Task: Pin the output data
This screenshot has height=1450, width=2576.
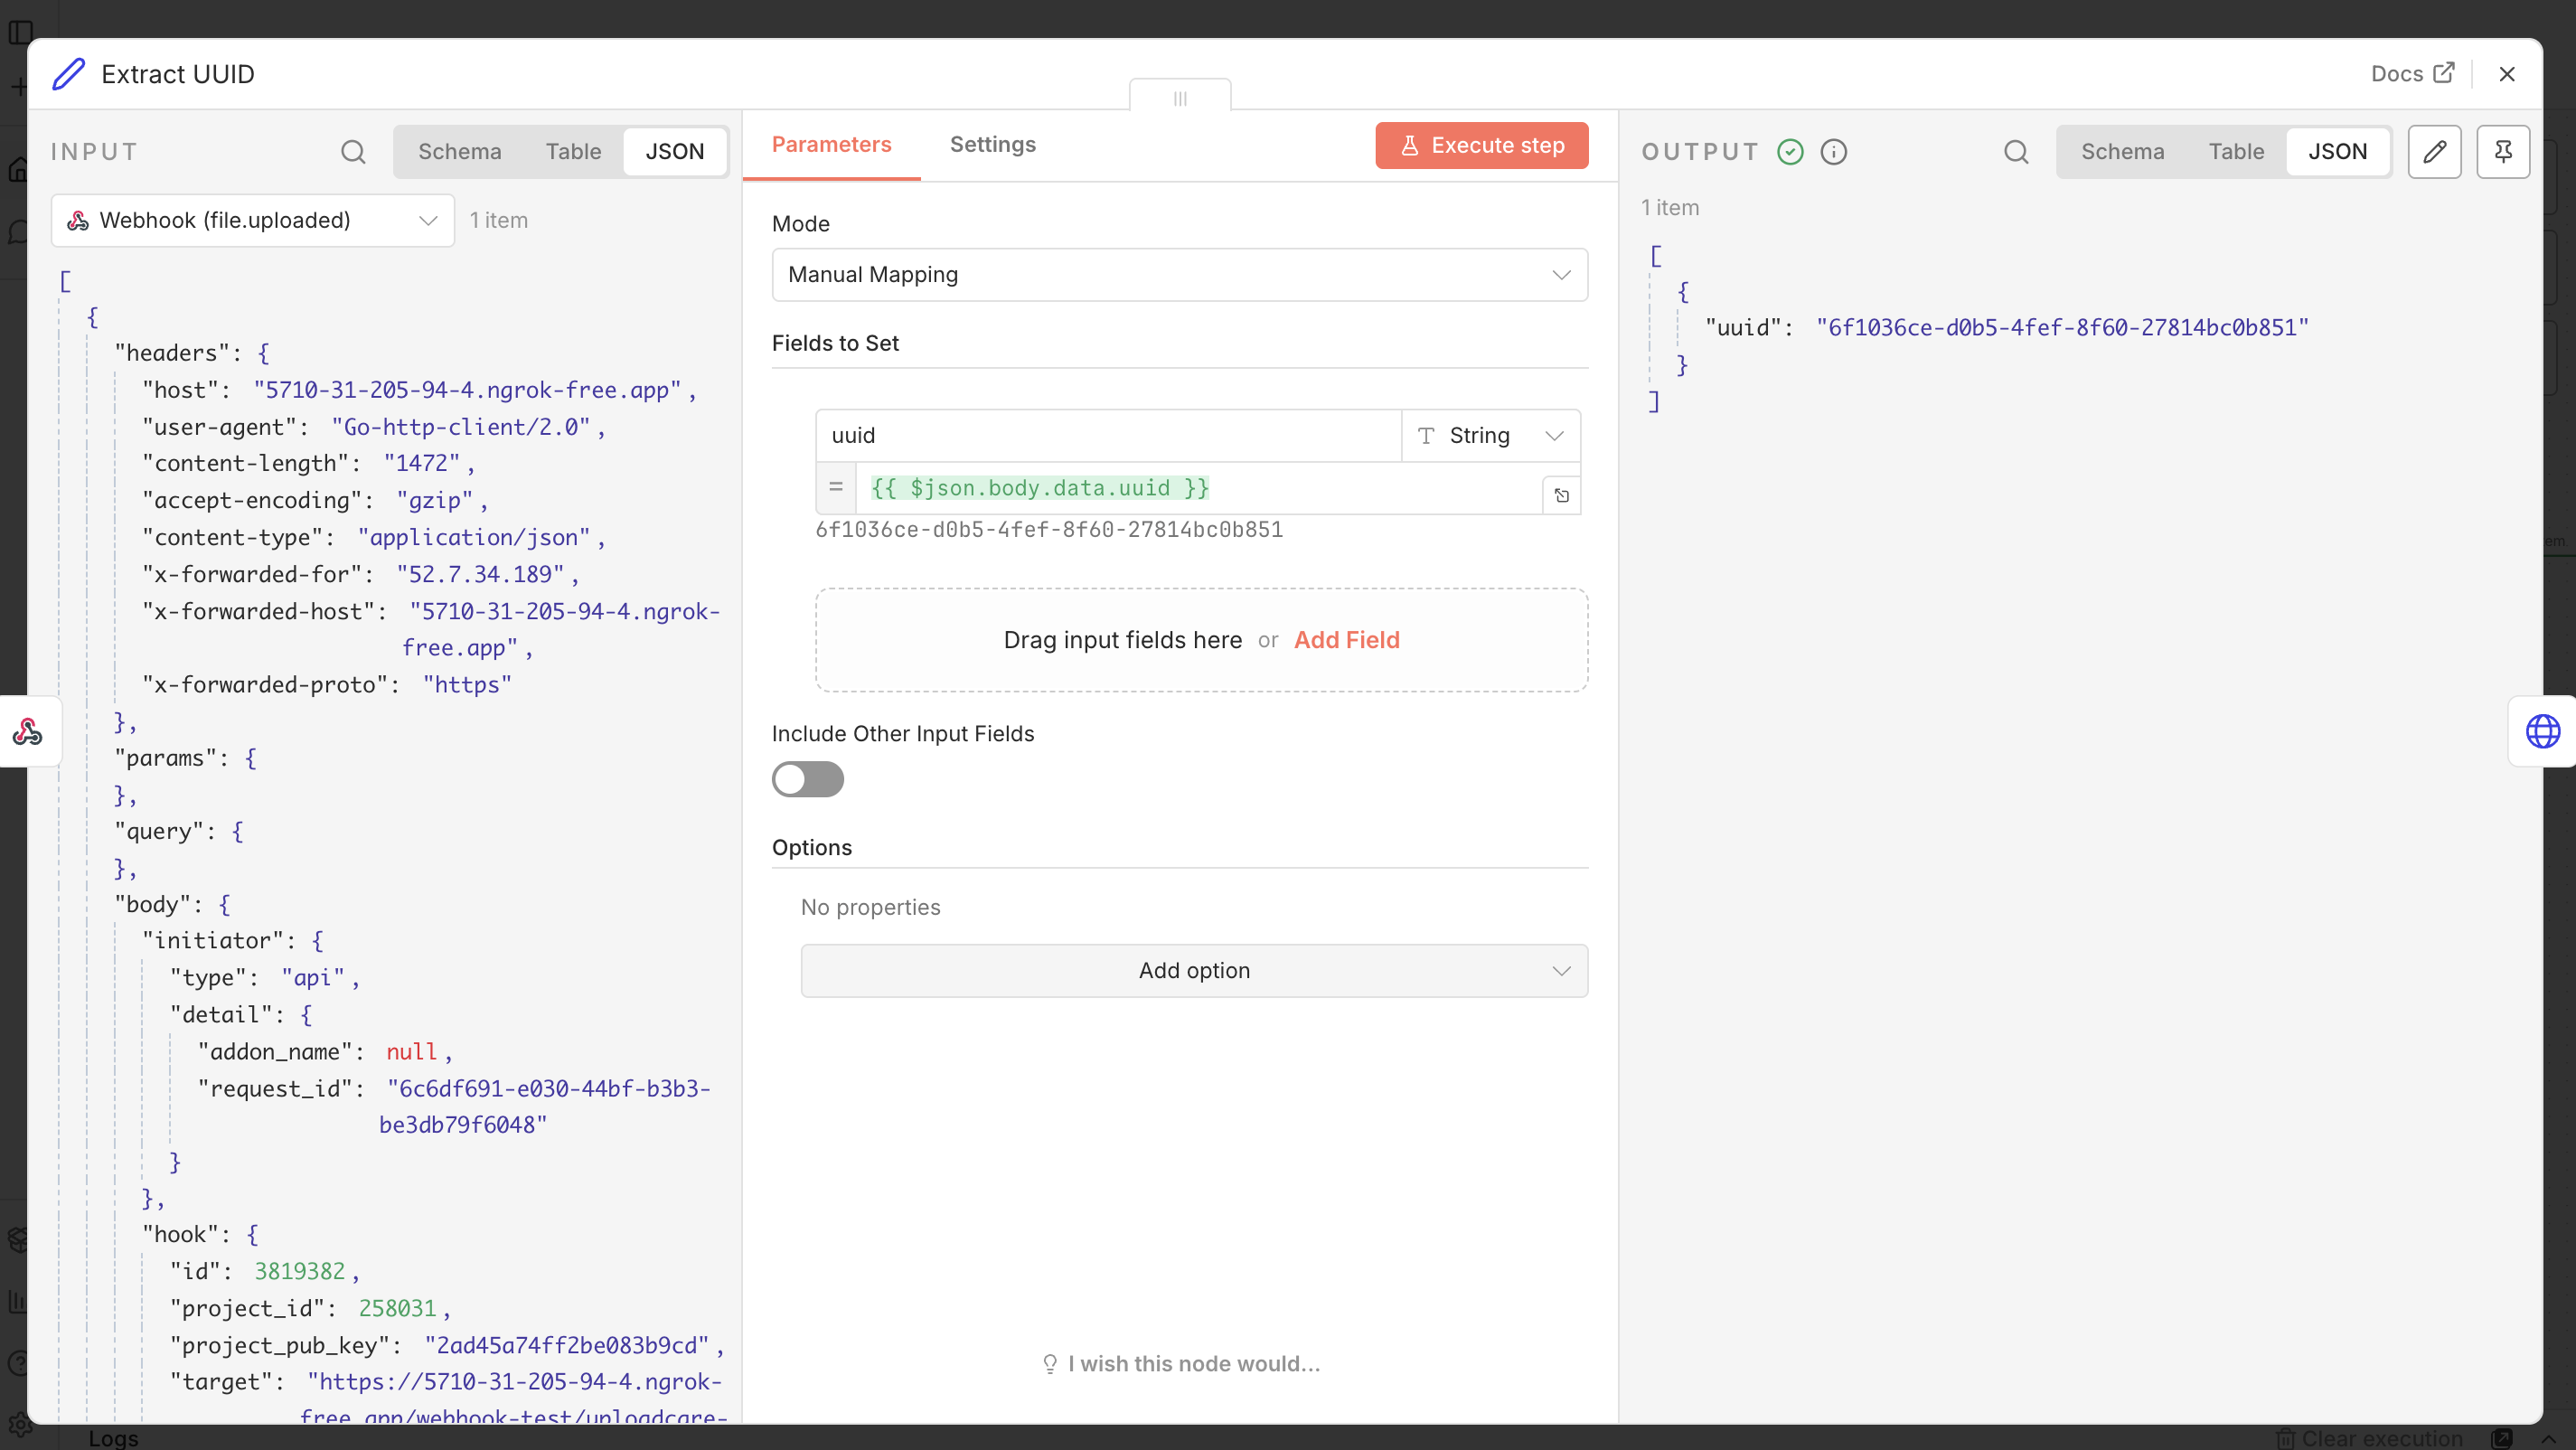Action: 2503,152
